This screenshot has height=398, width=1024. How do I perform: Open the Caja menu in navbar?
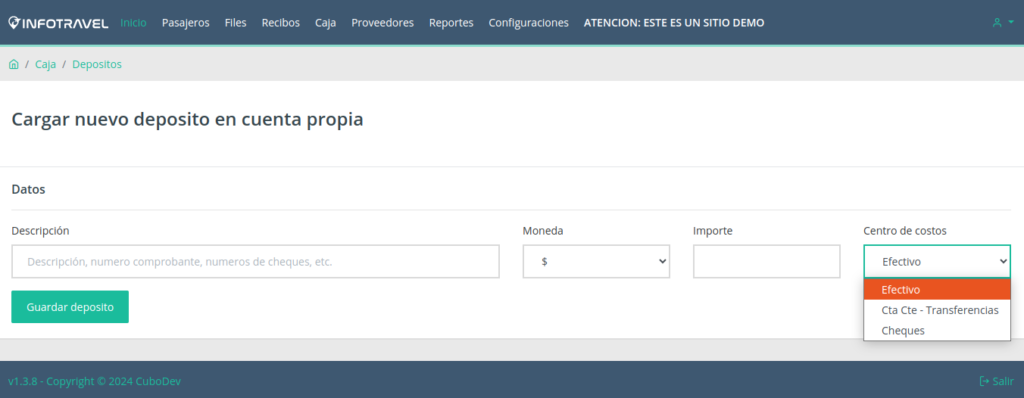[x=325, y=23]
